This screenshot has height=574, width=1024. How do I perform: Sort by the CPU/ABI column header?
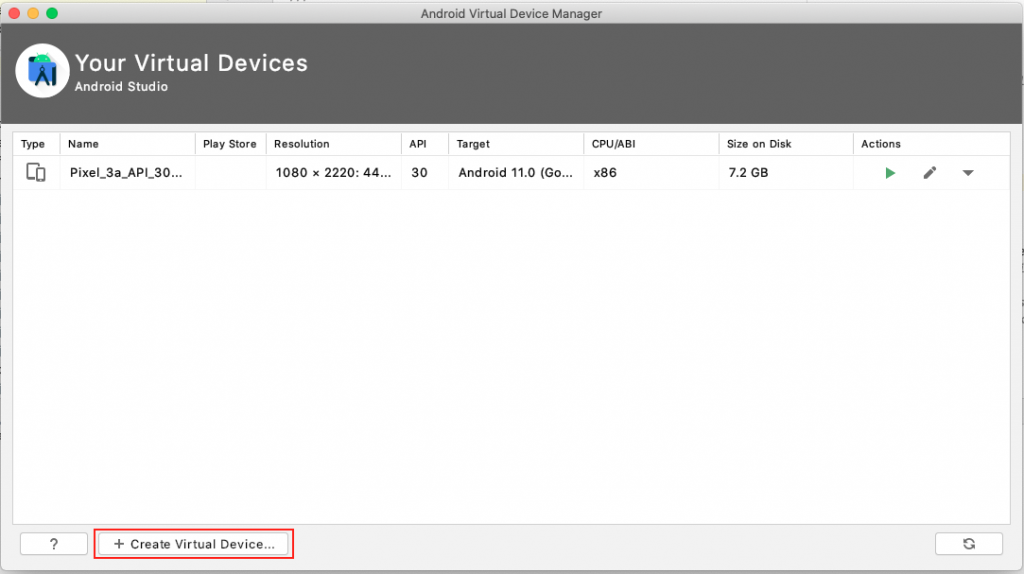click(x=651, y=144)
